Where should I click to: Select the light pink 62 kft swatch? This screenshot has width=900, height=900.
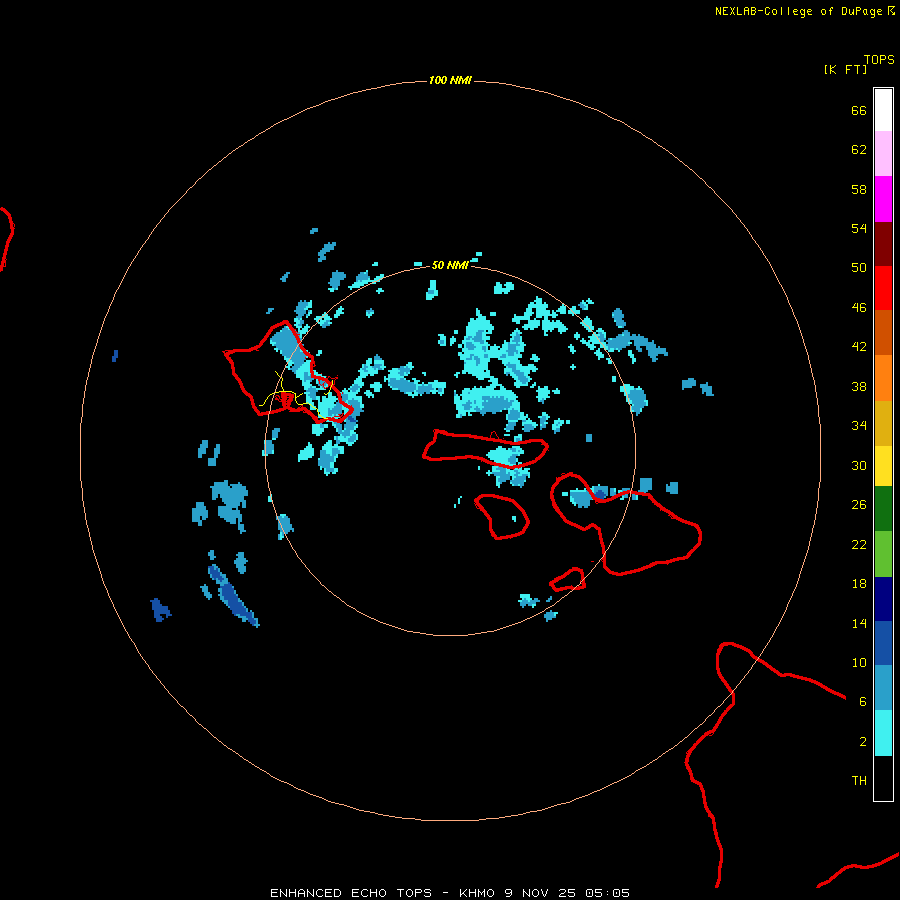[x=883, y=153]
